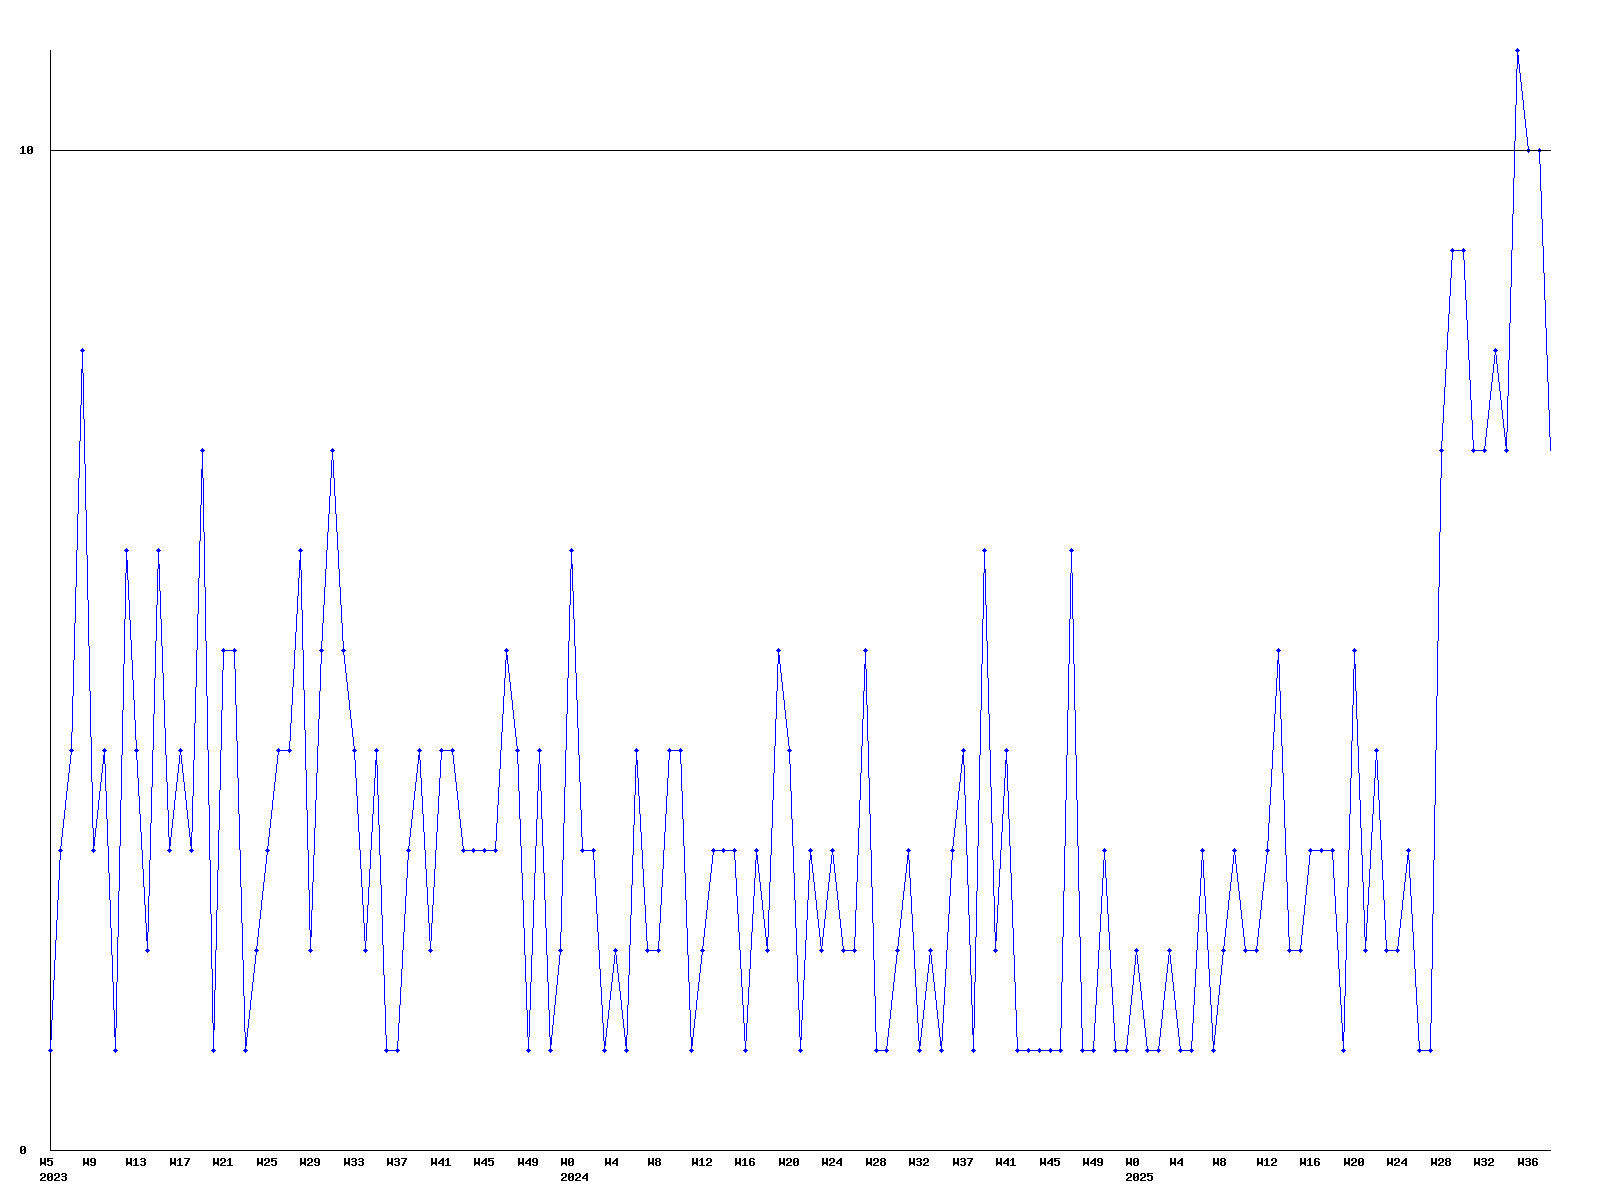The width and height of the screenshot is (1600, 1200).
Task: Click the W5 week label
Action: (x=46, y=1163)
